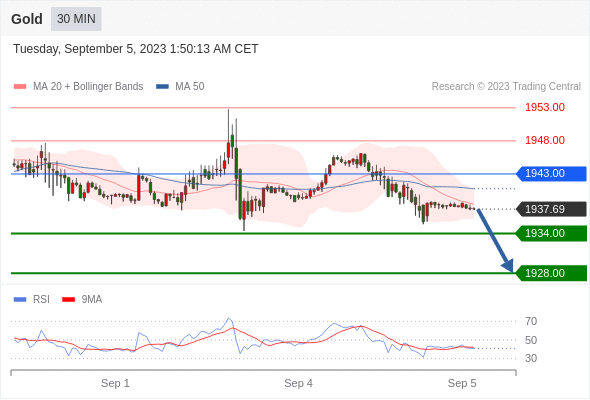This screenshot has height=400, width=590.
Task: Click the RSI 70 level label
Action: (x=531, y=321)
